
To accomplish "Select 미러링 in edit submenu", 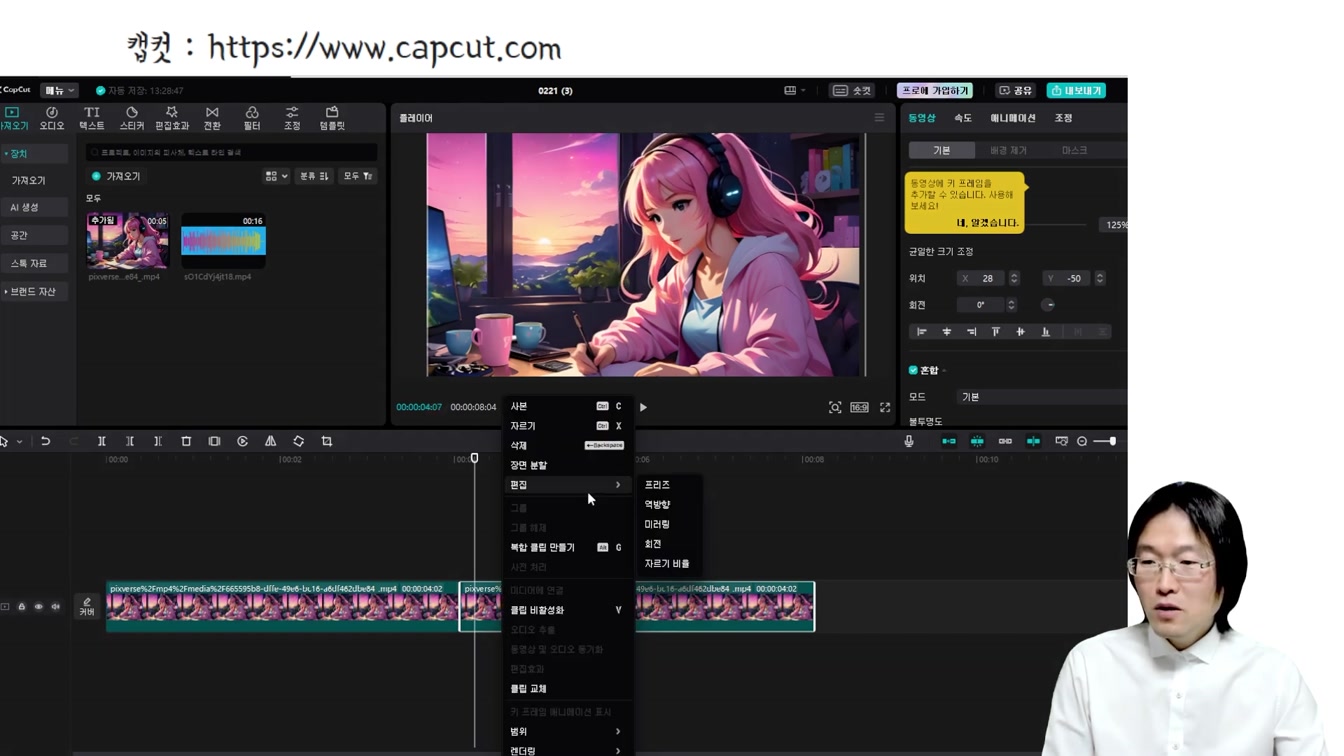I will [668, 524].
